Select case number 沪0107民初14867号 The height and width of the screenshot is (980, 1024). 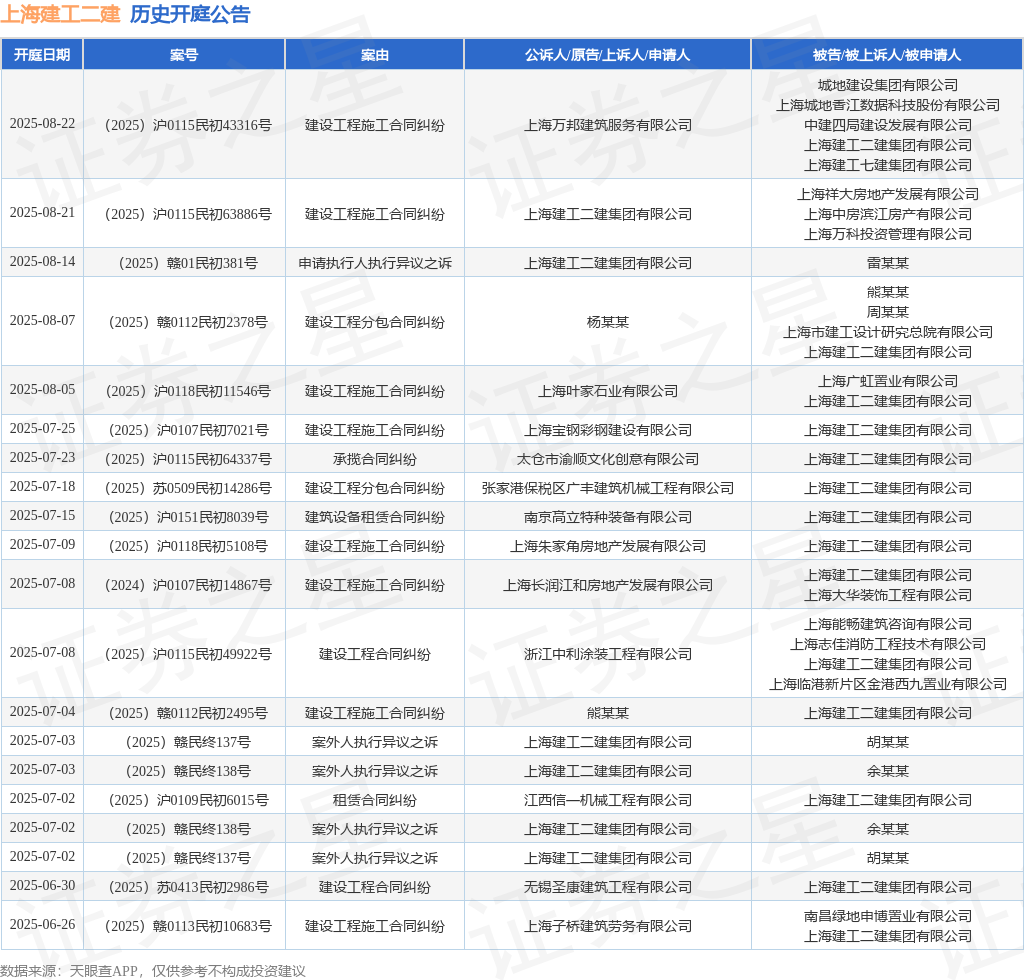pos(188,585)
